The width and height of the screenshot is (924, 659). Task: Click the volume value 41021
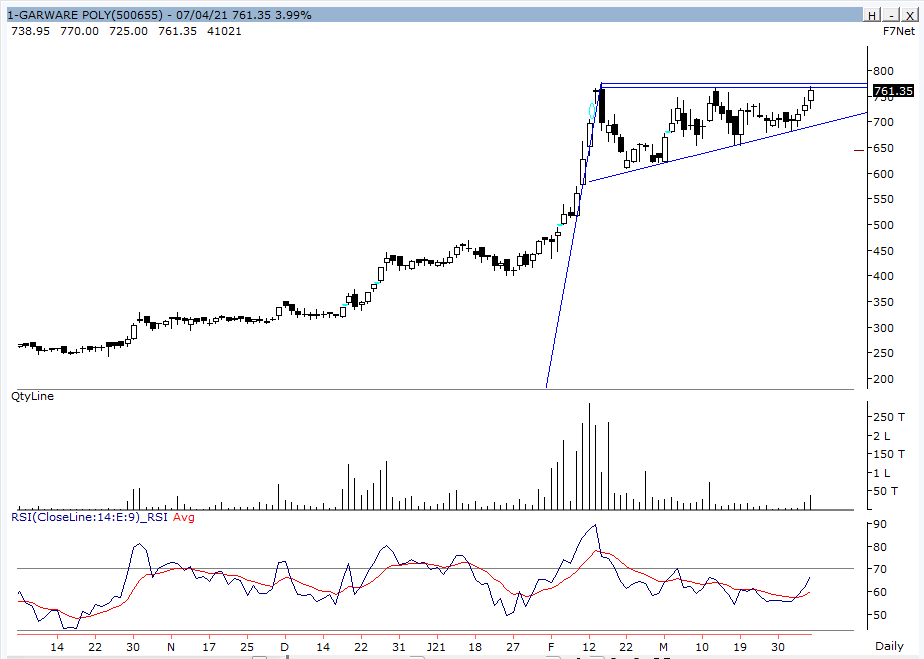pyautogui.click(x=225, y=31)
